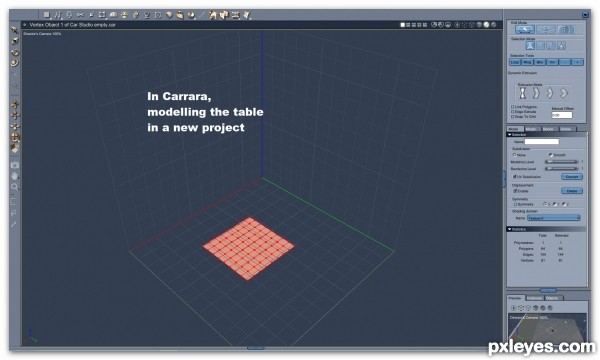
Task: Click the displacement Delete button
Action: tap(572, 191)
